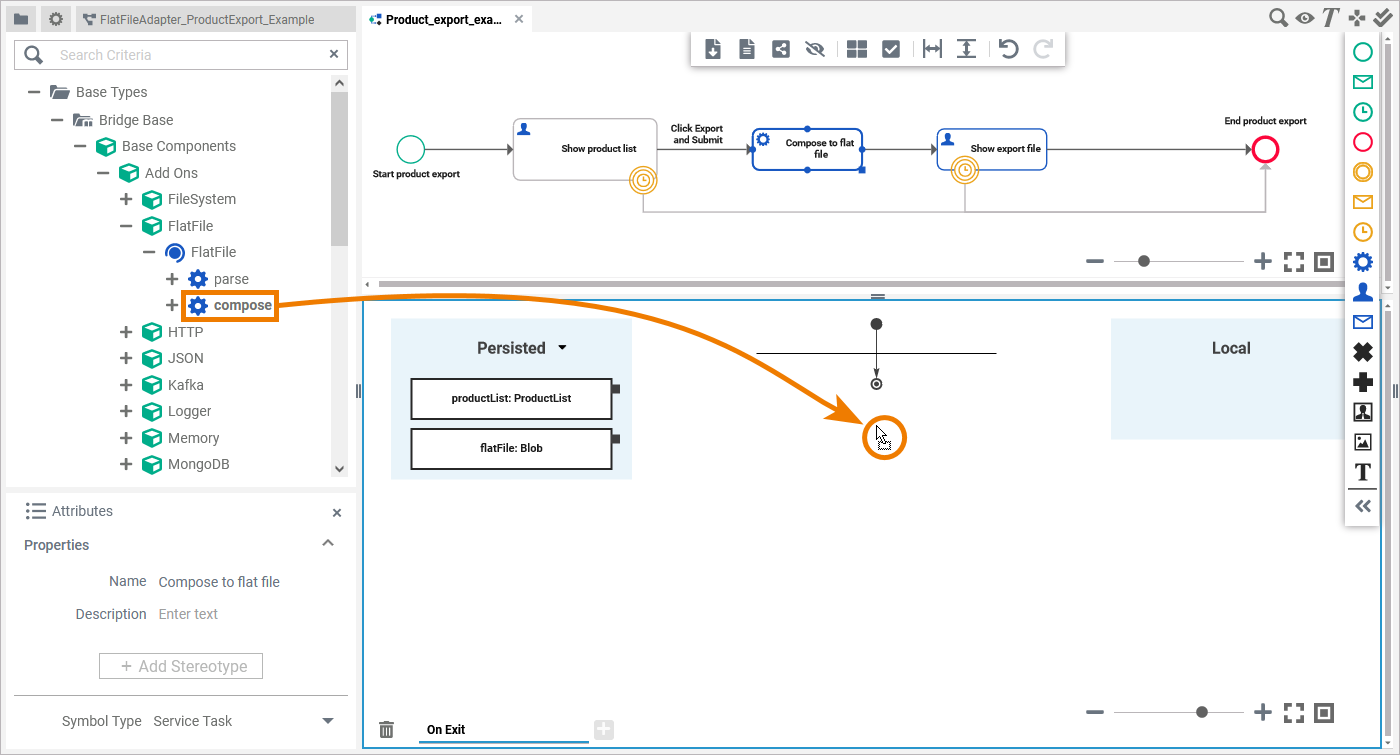The image size is (1400, 755).
Task: Click the undo arrow in toolbar
Action: 1008,49
